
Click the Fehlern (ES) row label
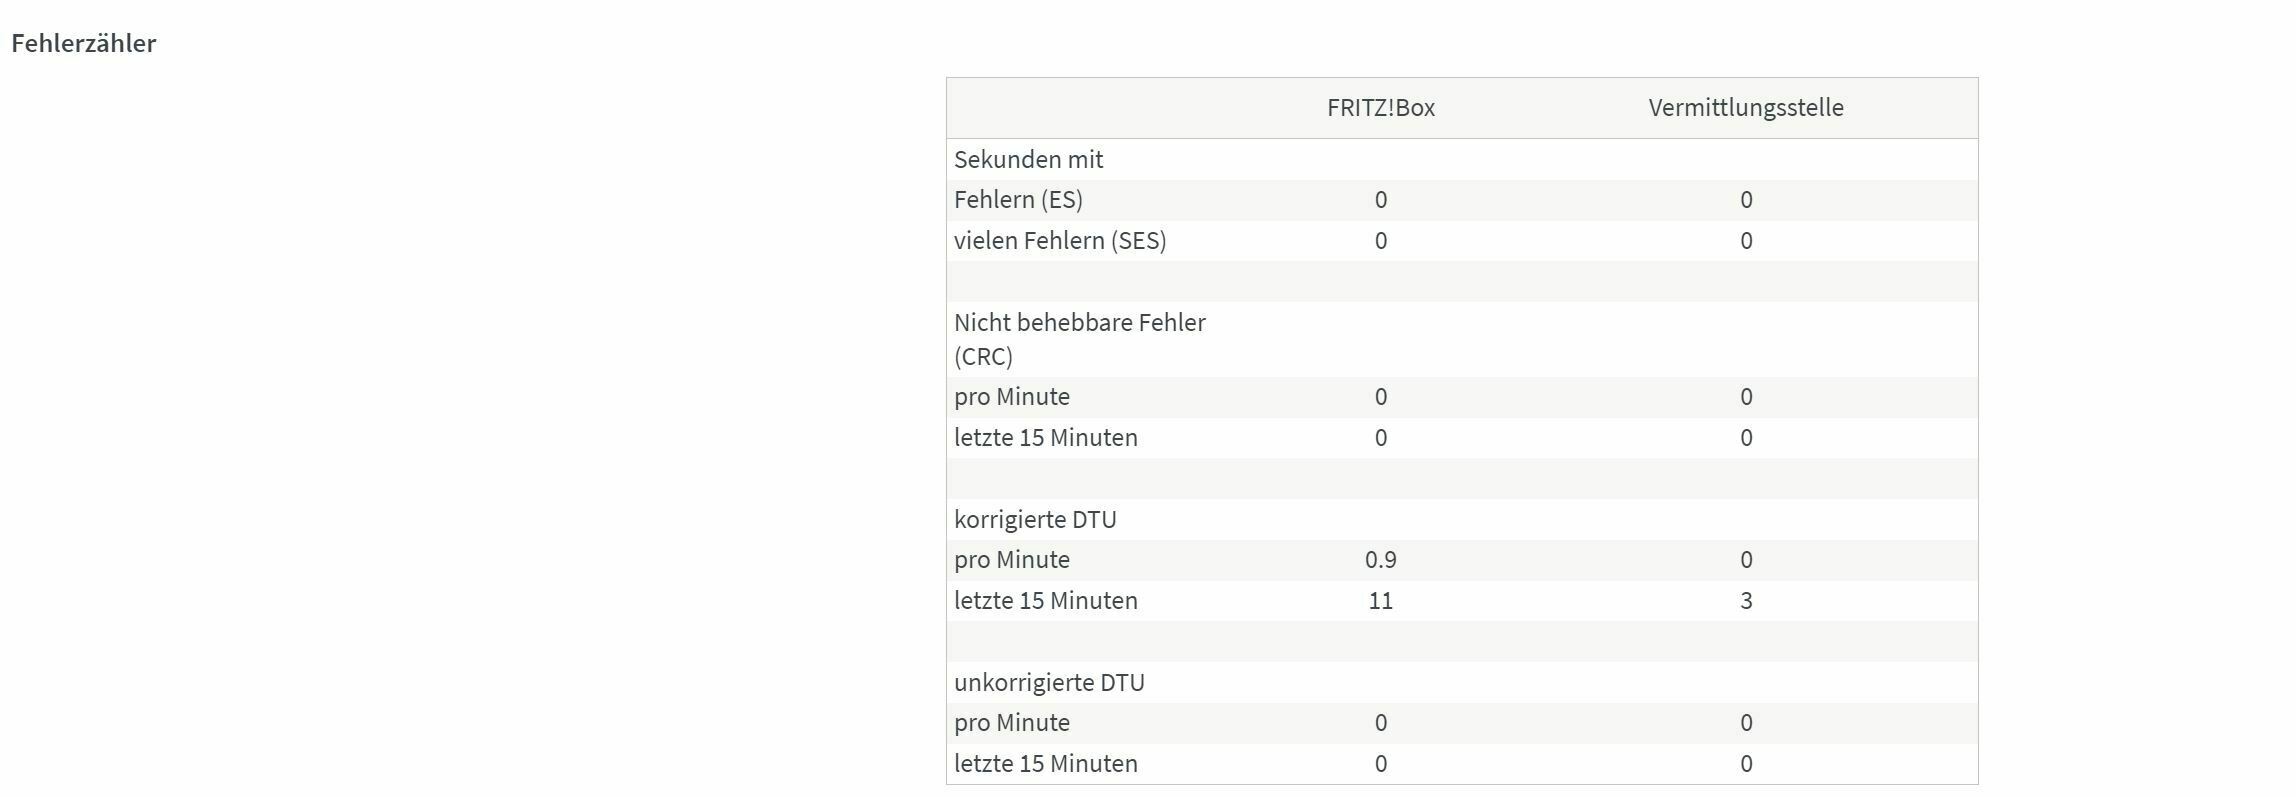point(1018,200)
